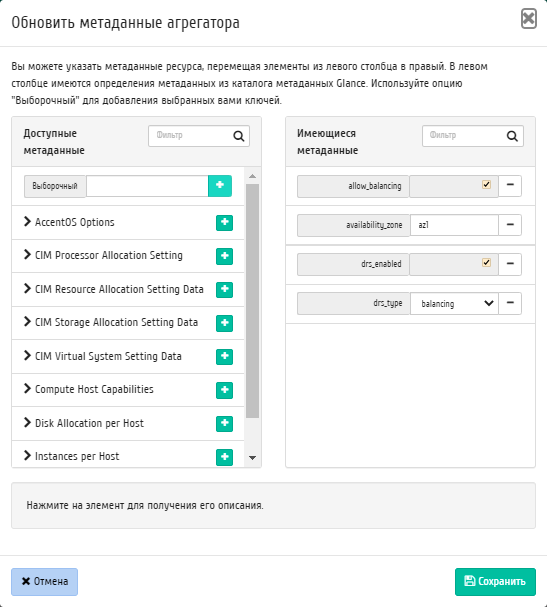This screenshot has width=547, height=607.
Task: Open the drs_type balancing dropdown
Action: 454,304
